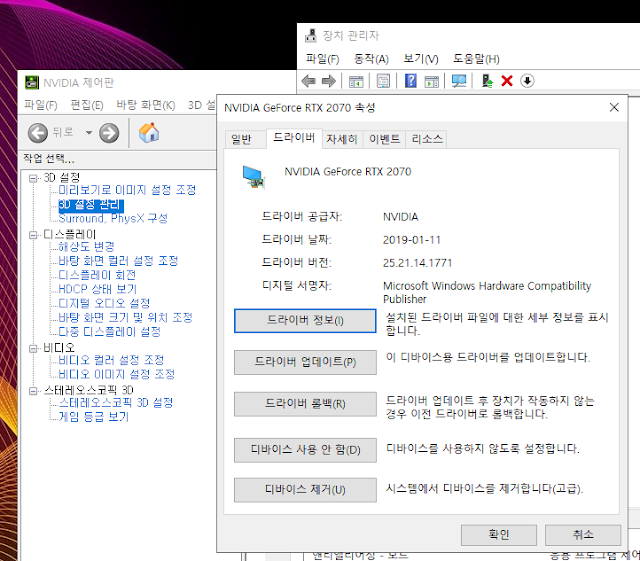This screenshot has width=640, height=561.
Task: Collapse the 스테레오스코픽 3D tree node
Action: pyautogui.click(x=33, y=391)
